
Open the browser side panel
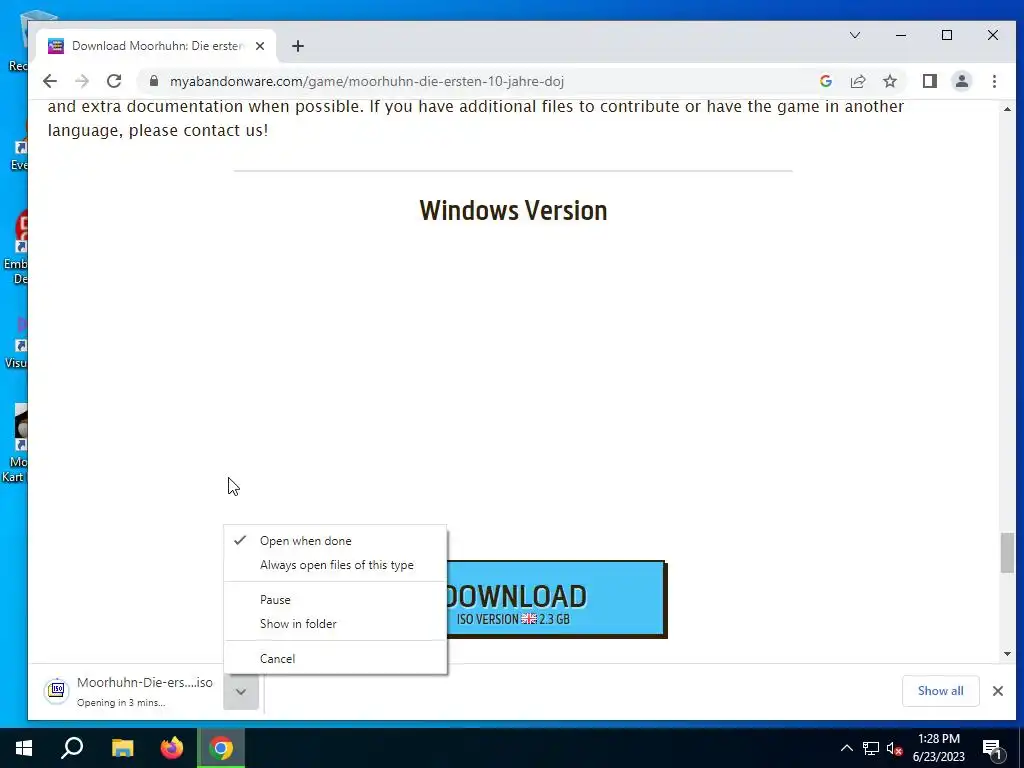click(929, 81)
